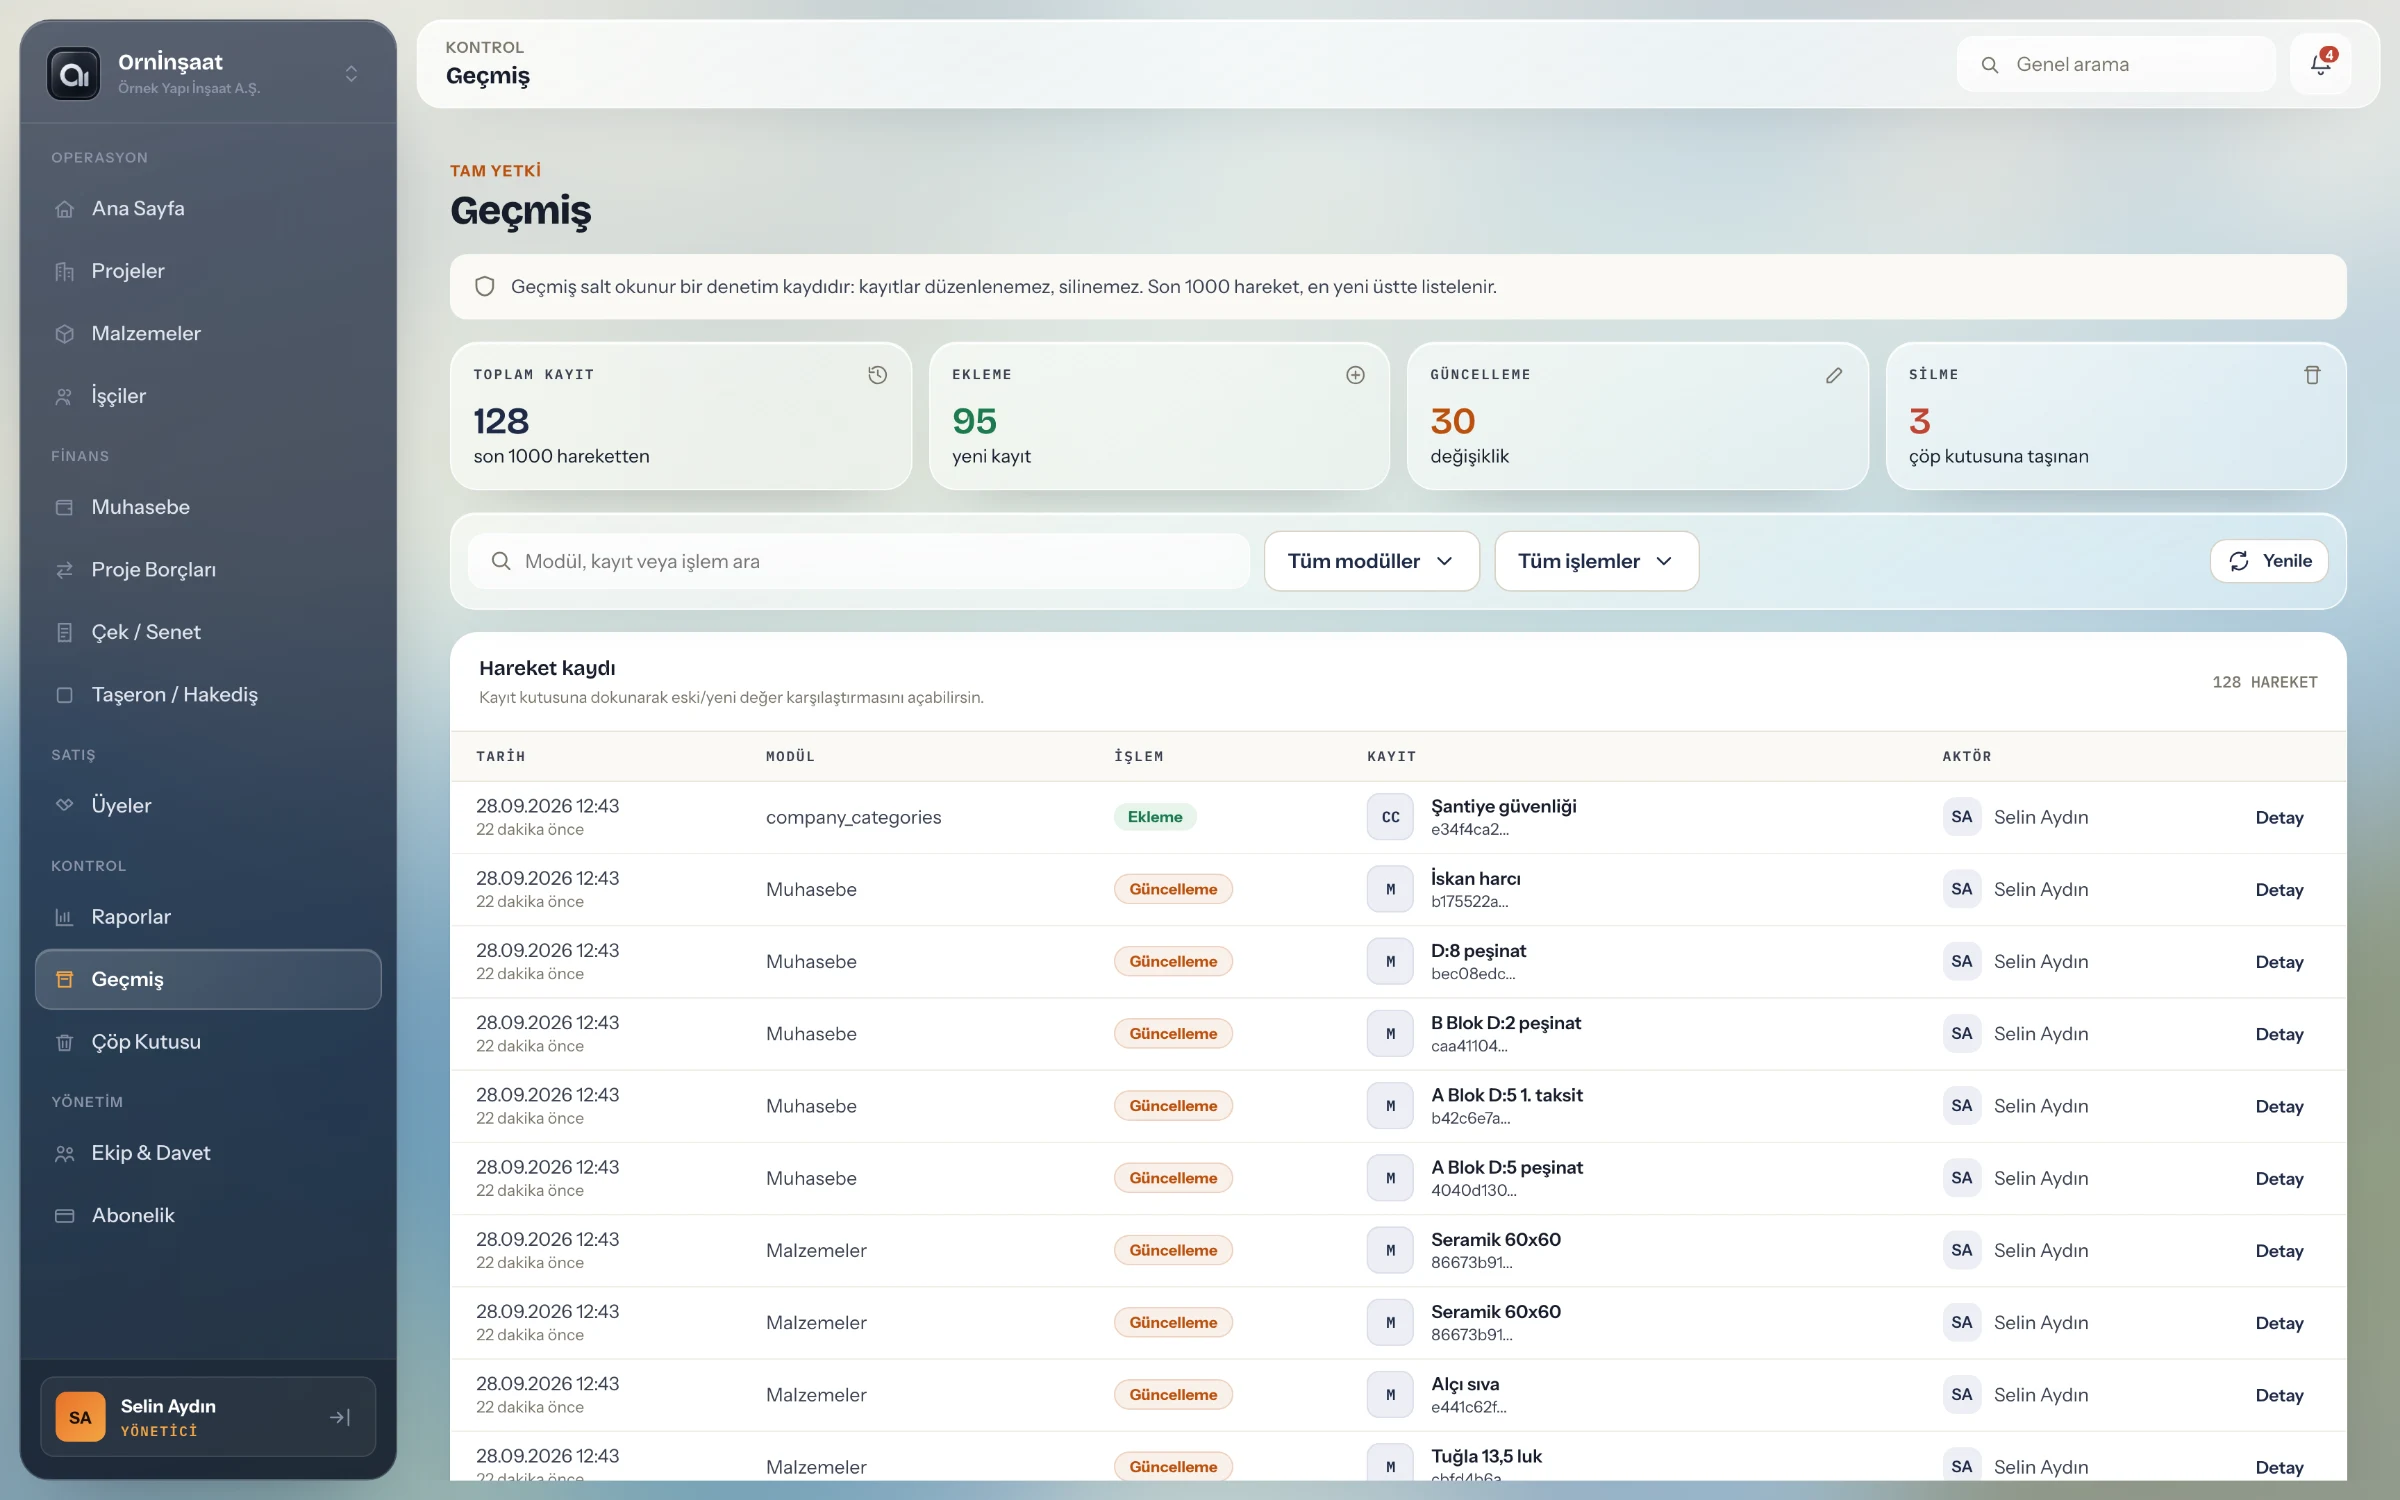This screenshot has width=2400, height=1500.
Task: Expand the Tüm işlemler dropdown
Action: (1596, 561)
